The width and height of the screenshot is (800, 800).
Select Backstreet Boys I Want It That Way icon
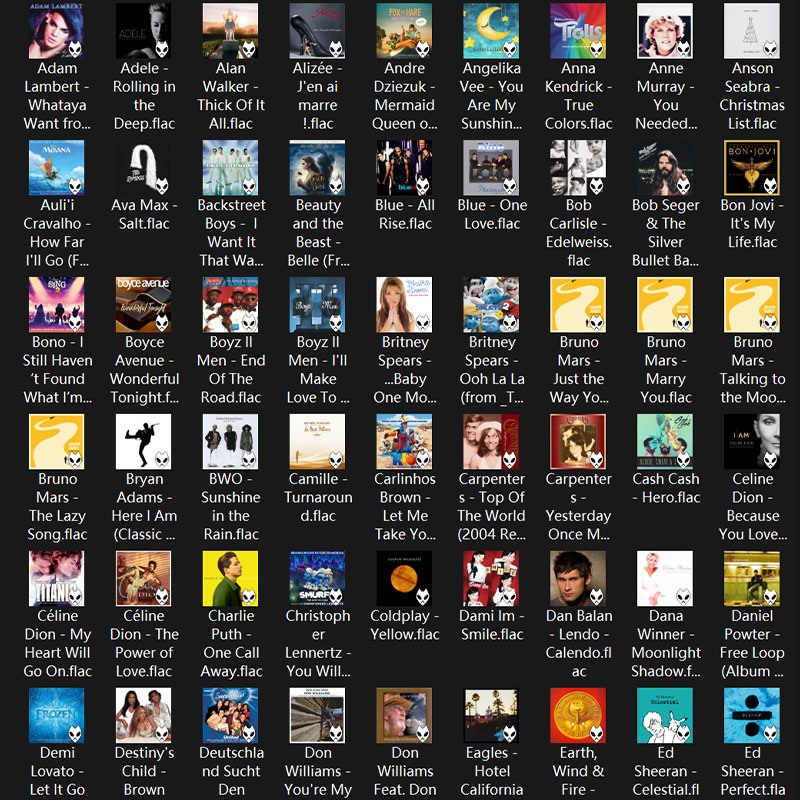(230, 168)
